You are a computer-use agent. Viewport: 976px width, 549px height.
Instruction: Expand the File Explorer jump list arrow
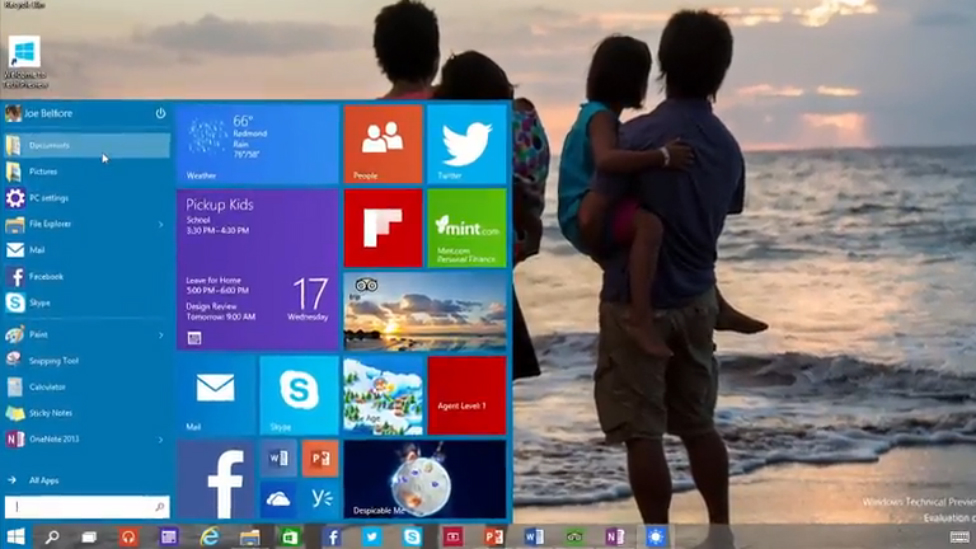point(161,224)
